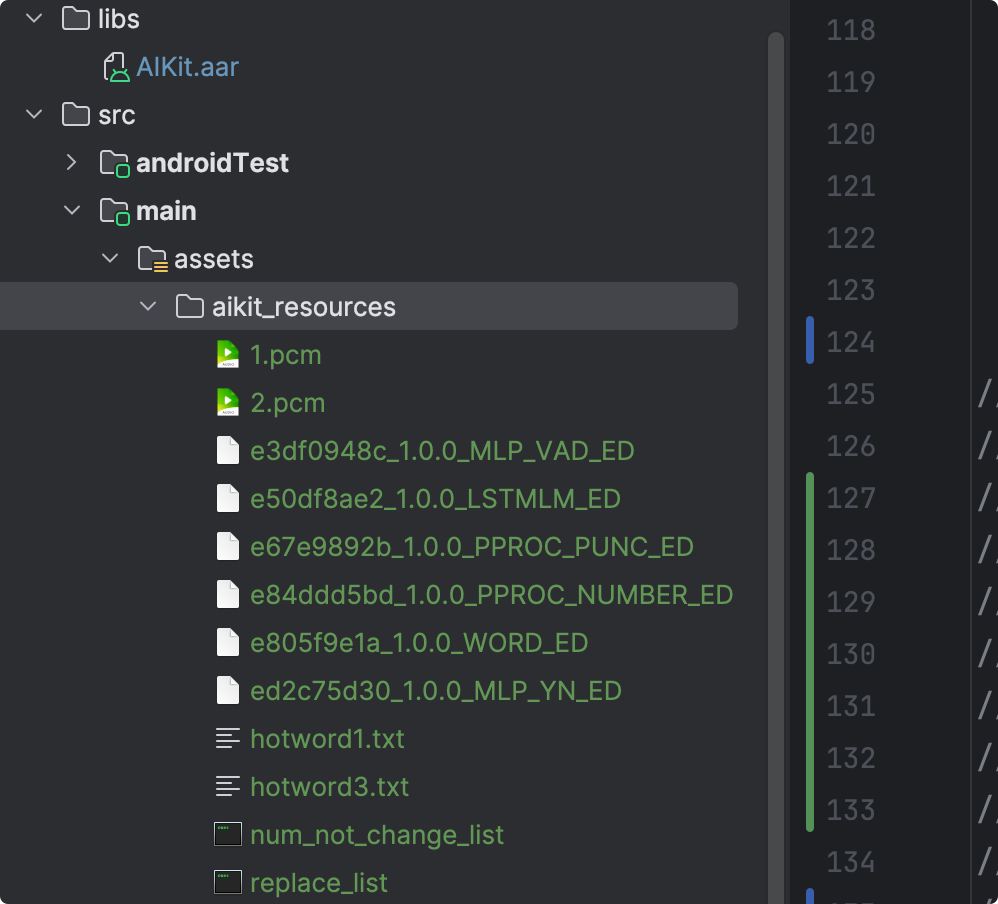Click the 1.pcm audio file icon
The height and width of the screenshot is (904, 998).
(x=227, y=354)
